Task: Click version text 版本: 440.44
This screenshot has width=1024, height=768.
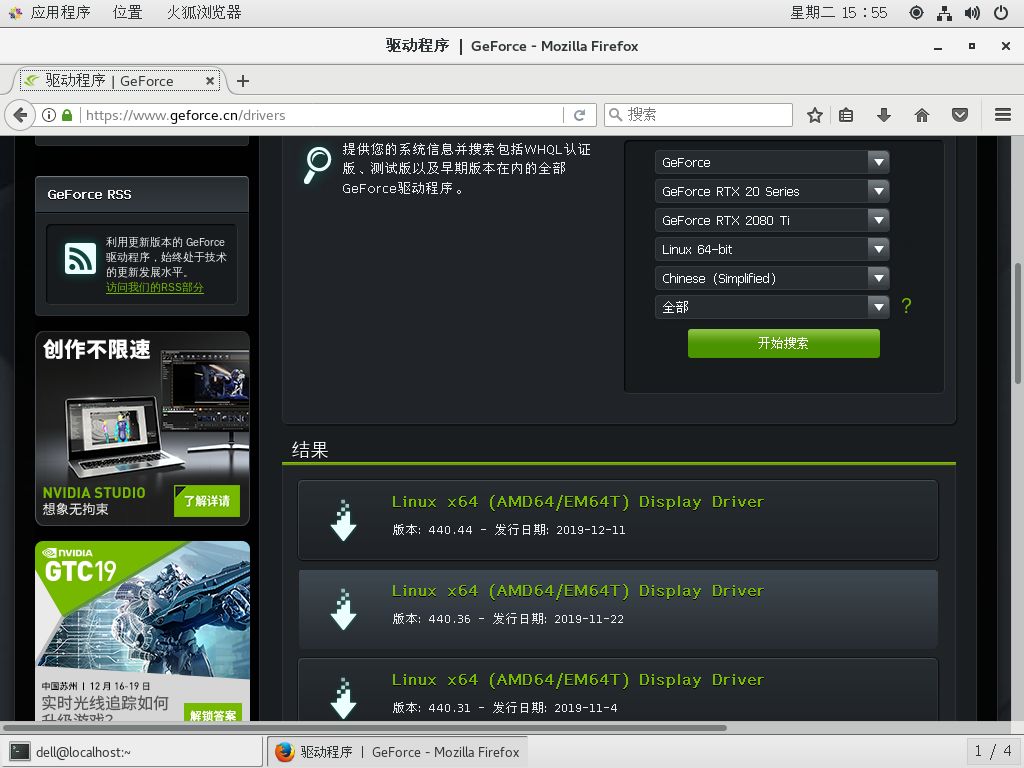Action: (432, 530)
